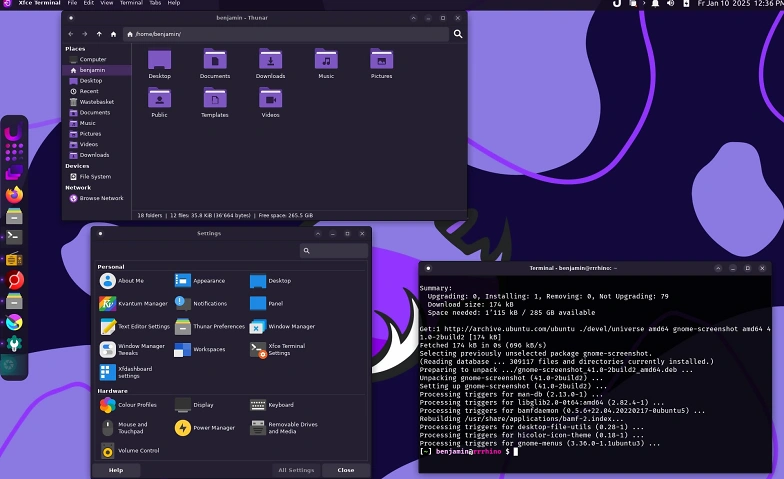Open volume indicator in top panel
784x479 pixels.
(670, 4)
